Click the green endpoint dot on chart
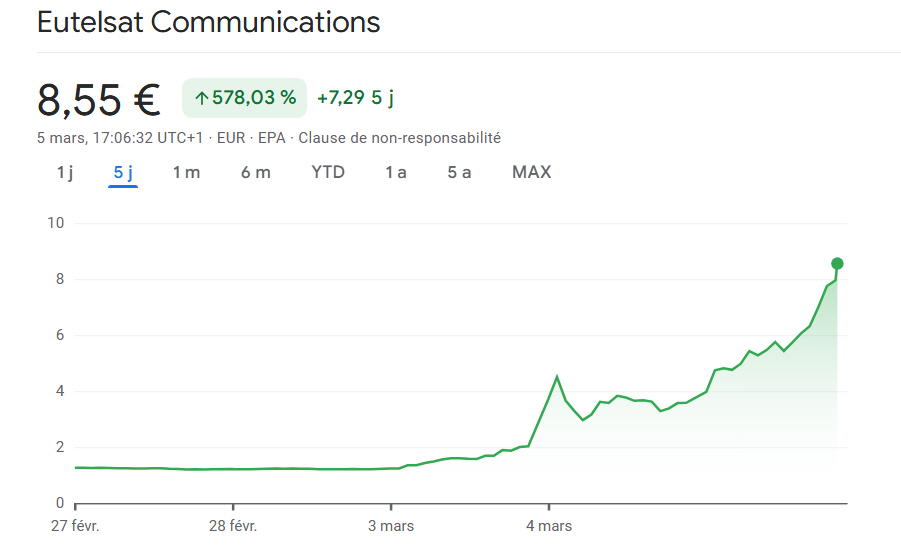Viewport: 901px width, 558px height. coord(837,264)
